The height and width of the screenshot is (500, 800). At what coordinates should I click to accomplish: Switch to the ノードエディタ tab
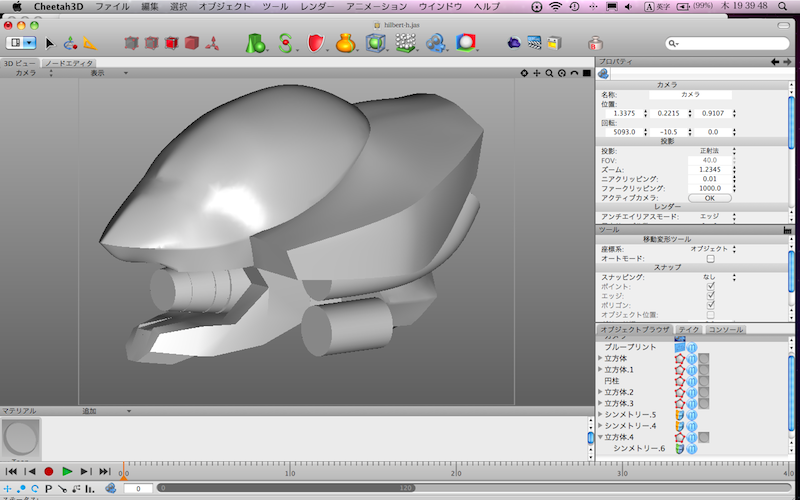pos(68,63)
